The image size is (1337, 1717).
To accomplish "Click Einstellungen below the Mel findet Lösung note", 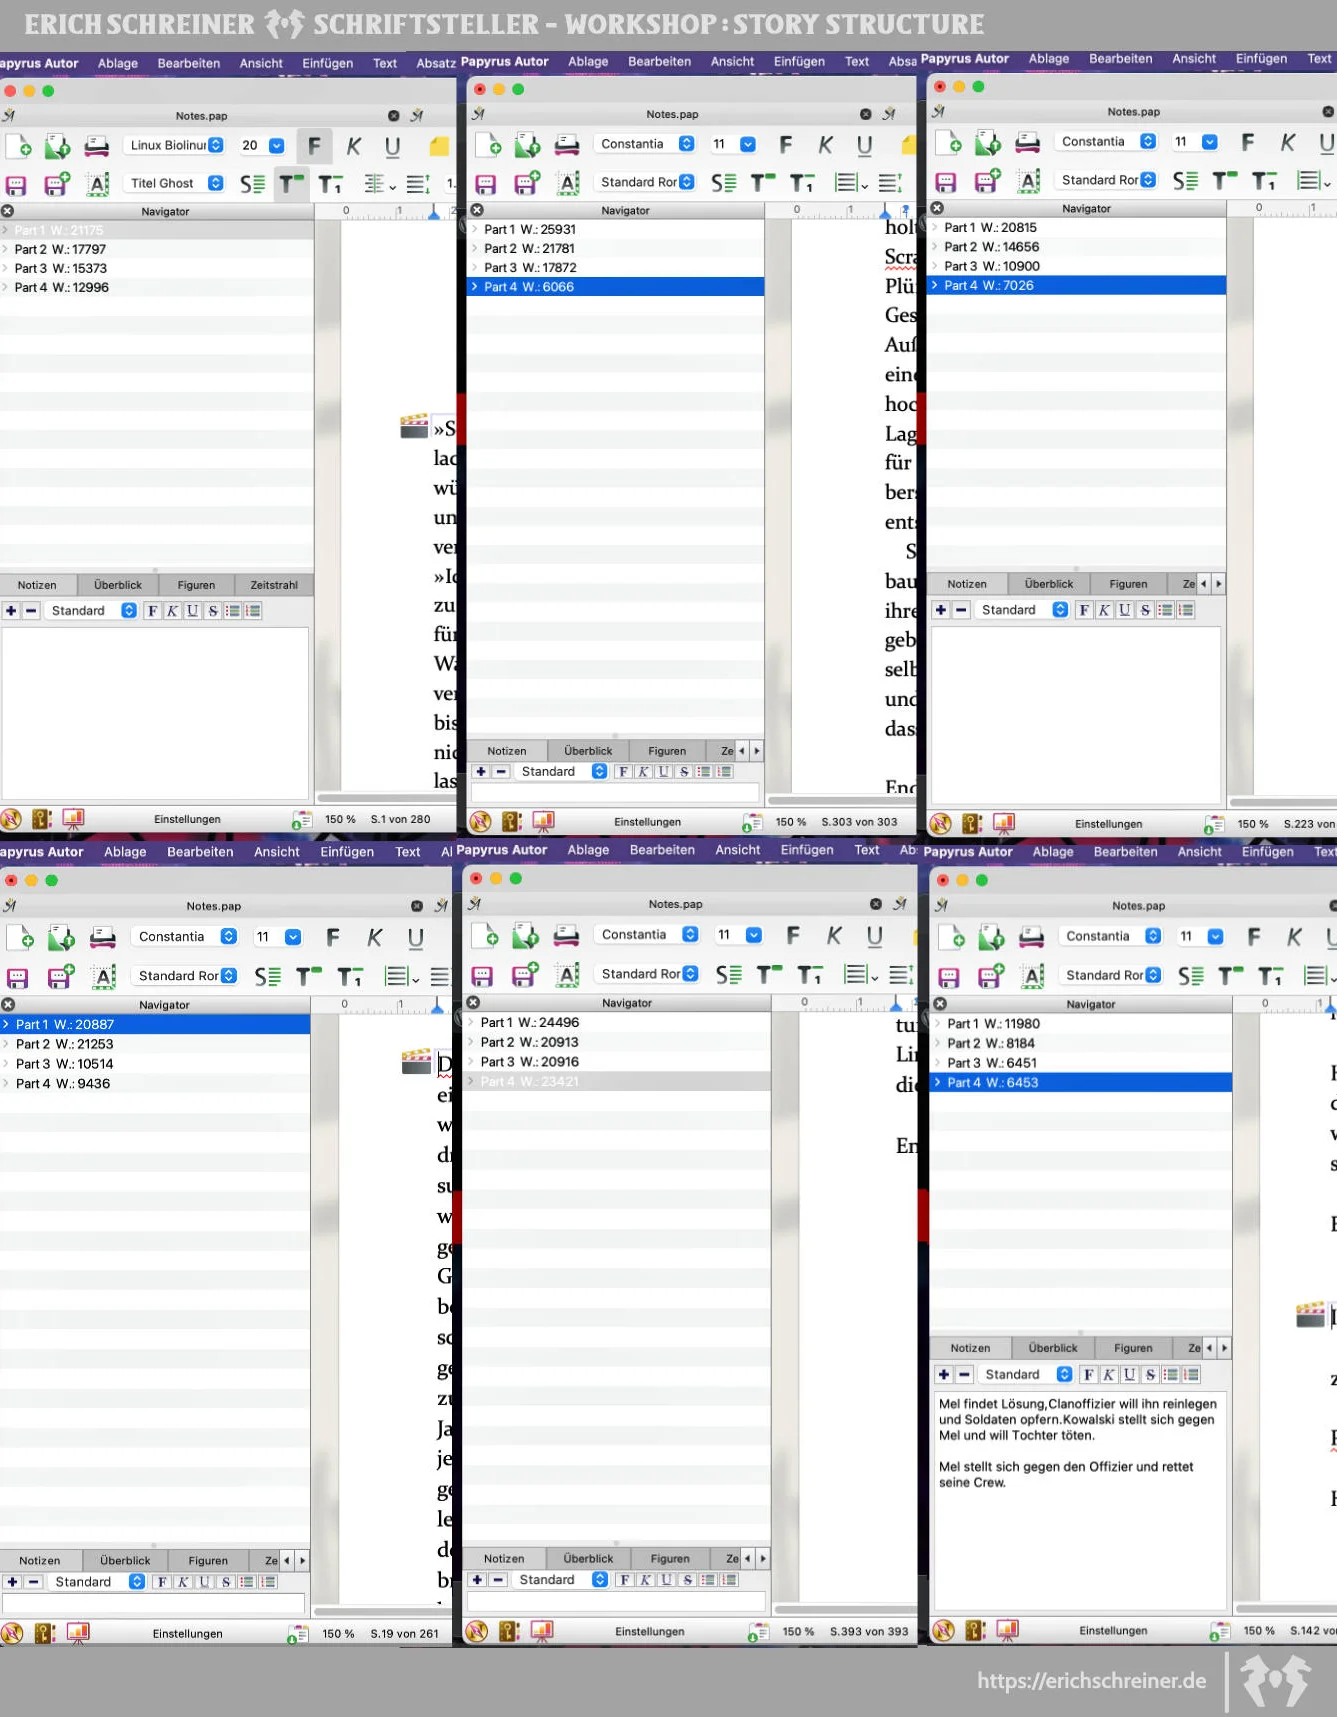I will (x=1113, y=1630).
